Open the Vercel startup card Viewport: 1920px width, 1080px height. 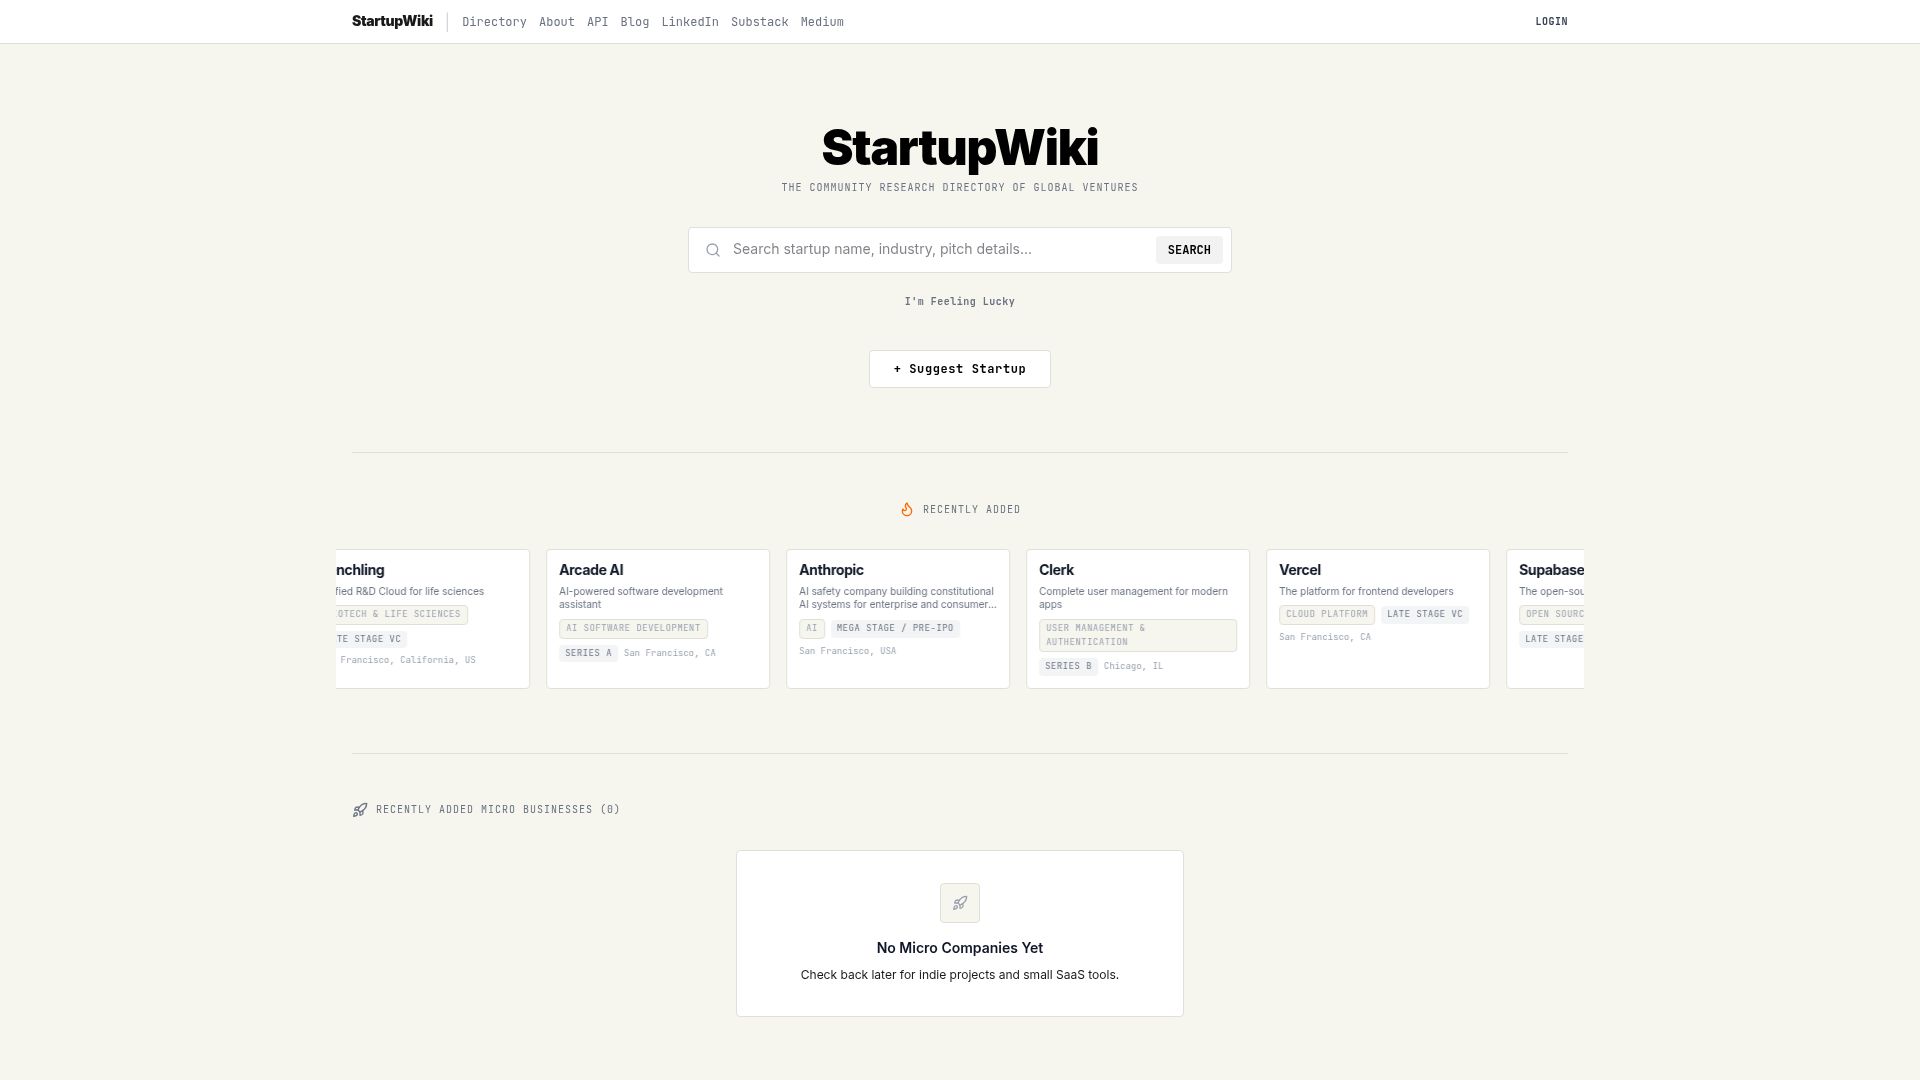pyautogui.click(x=1378, y=619)
